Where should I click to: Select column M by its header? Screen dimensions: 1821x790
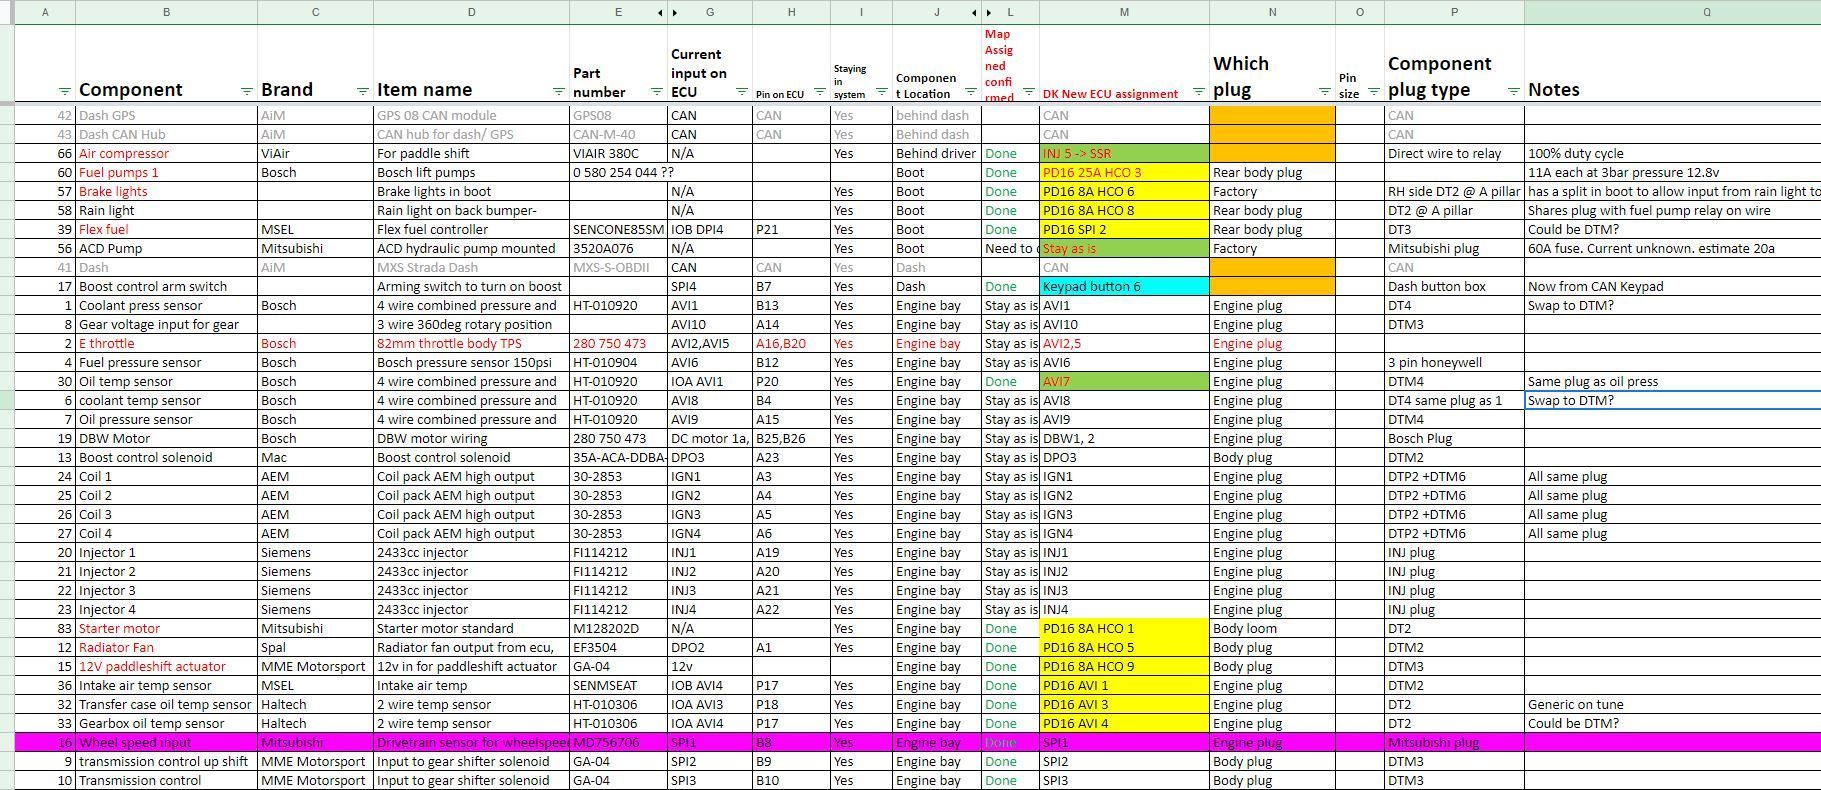coord(1124,12)
